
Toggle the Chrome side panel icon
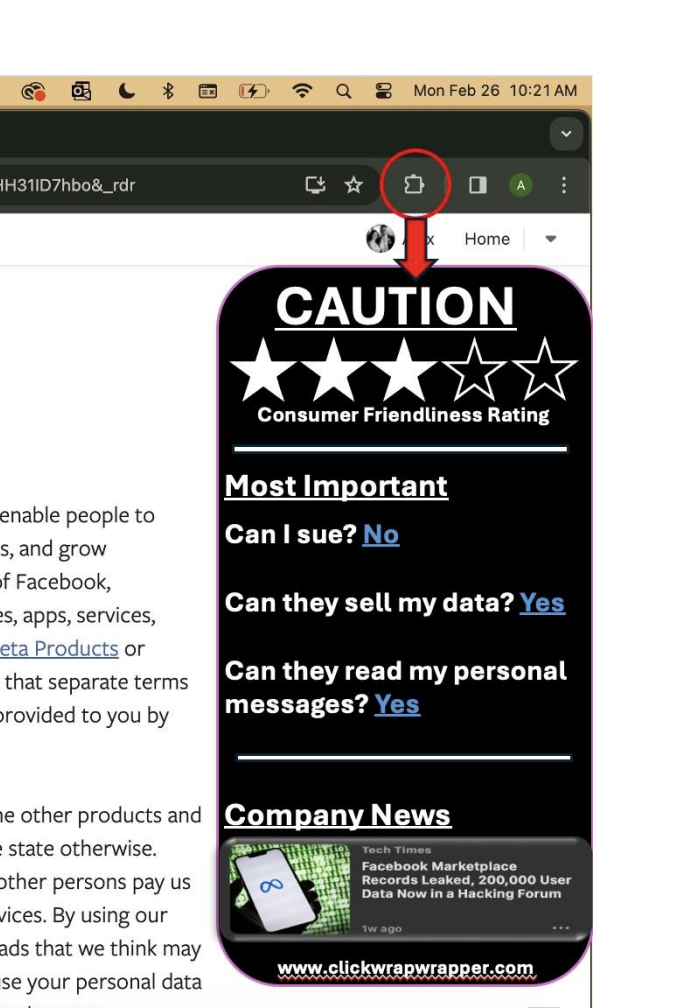[x=477, y=185]
